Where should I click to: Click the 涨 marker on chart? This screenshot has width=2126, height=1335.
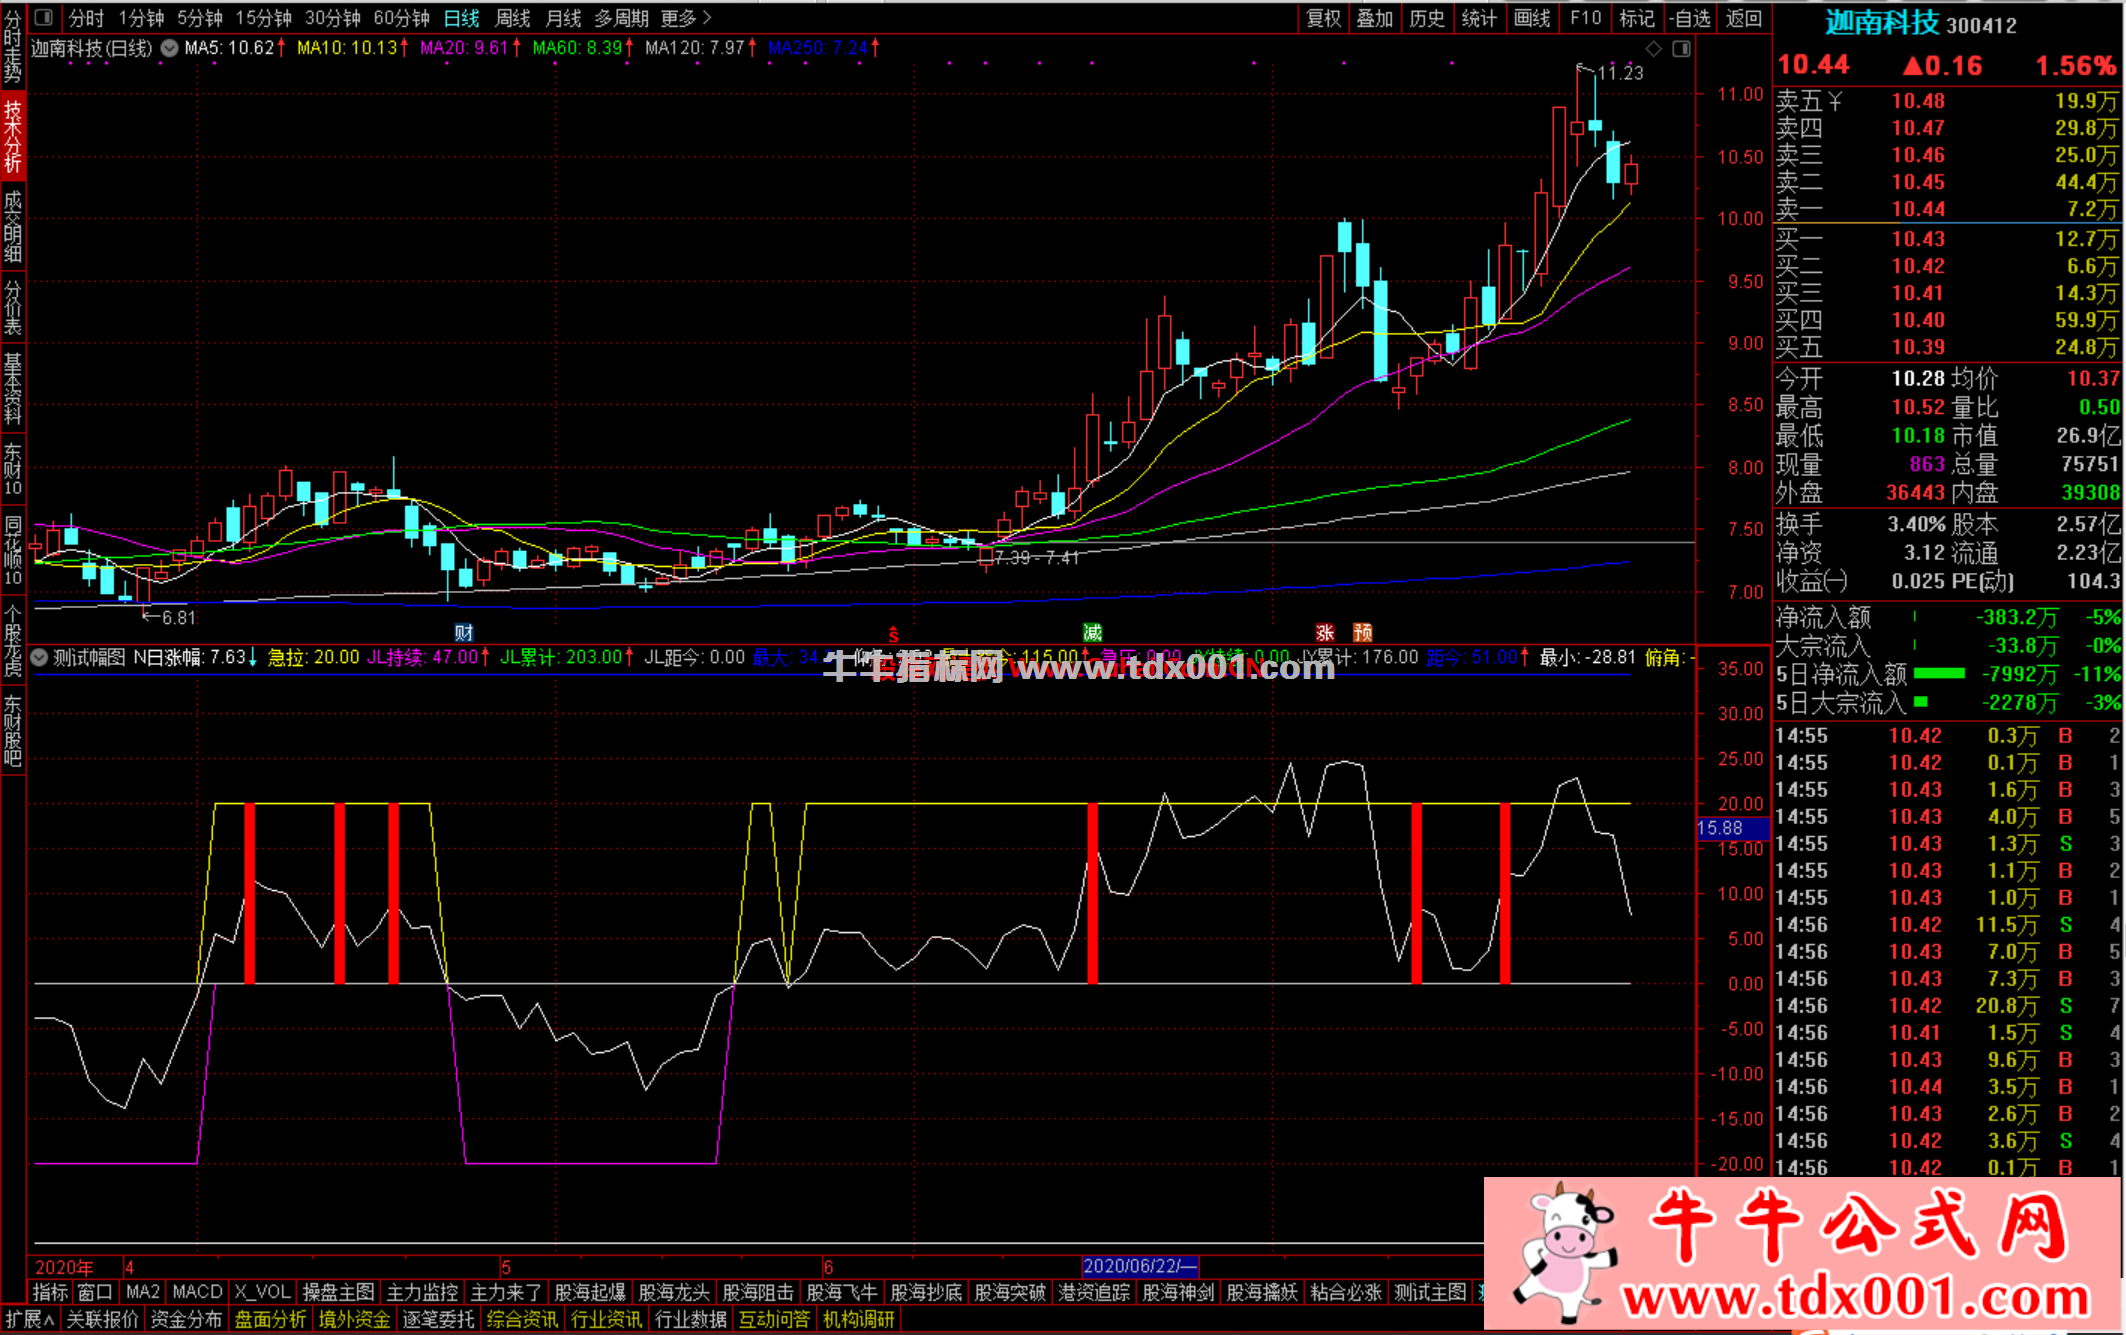(x=1325, y=632)
